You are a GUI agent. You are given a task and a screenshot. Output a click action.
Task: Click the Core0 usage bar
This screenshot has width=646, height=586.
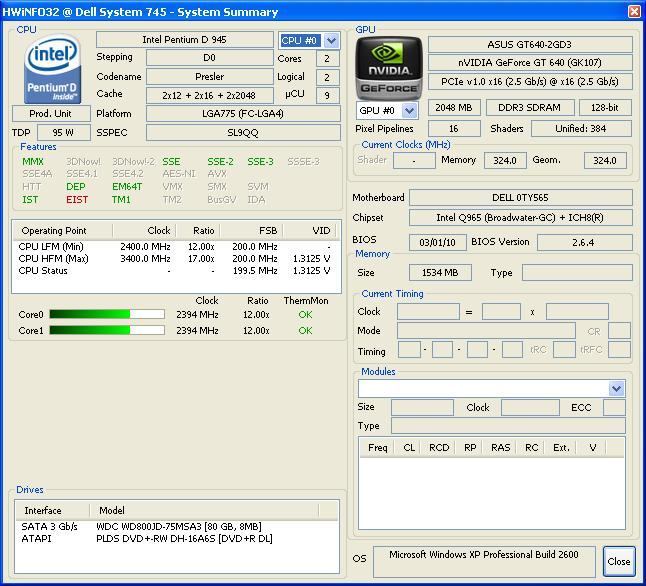coord(107,314)
